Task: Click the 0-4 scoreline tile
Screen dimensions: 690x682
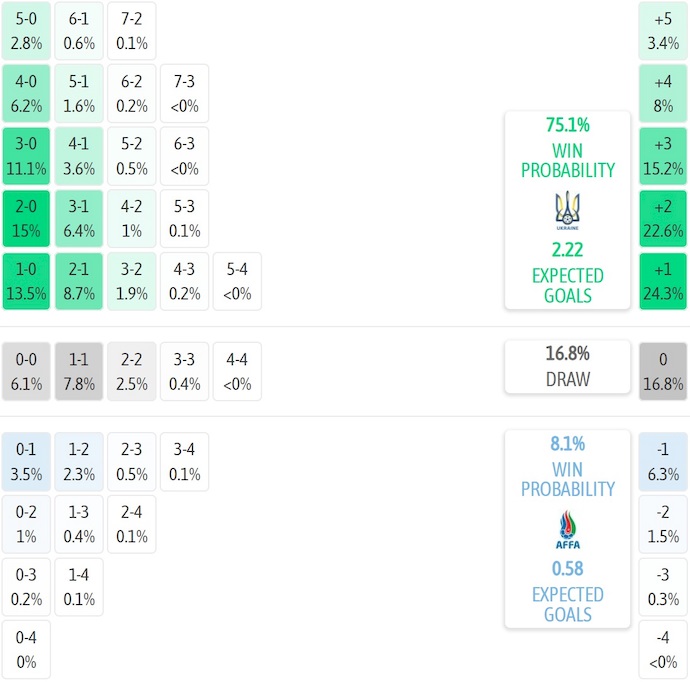Action: pos(26,649)
